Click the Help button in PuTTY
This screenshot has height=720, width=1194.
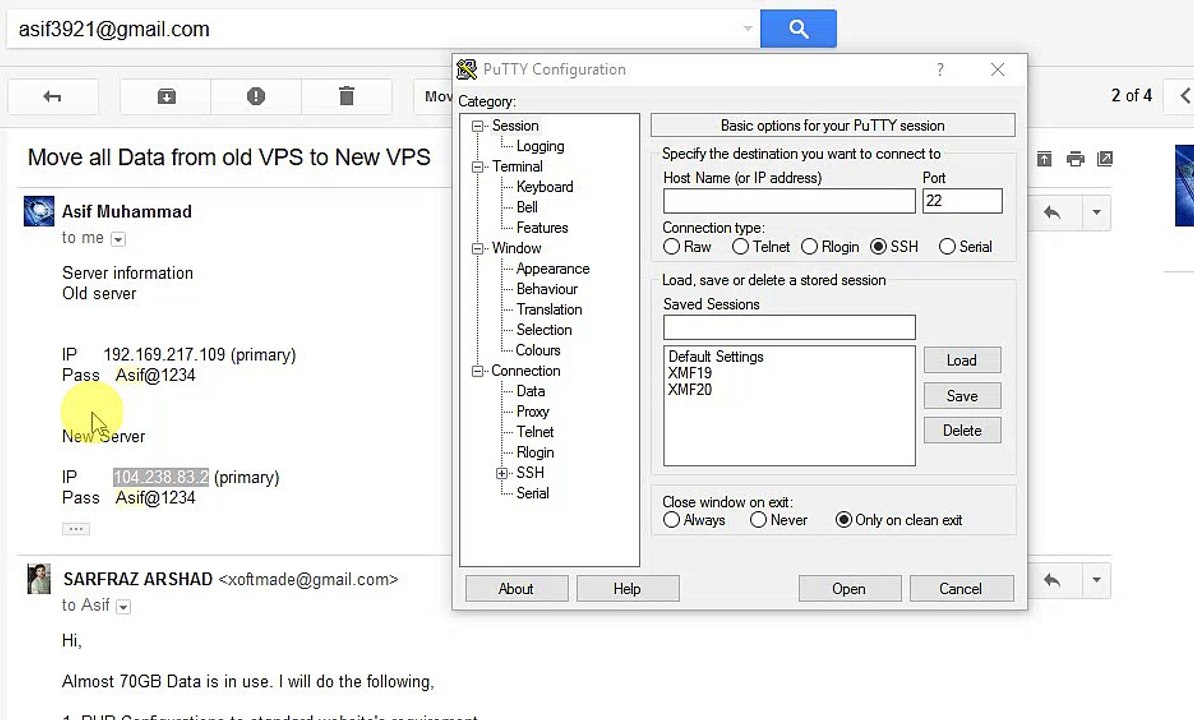(x=627, y=589)
